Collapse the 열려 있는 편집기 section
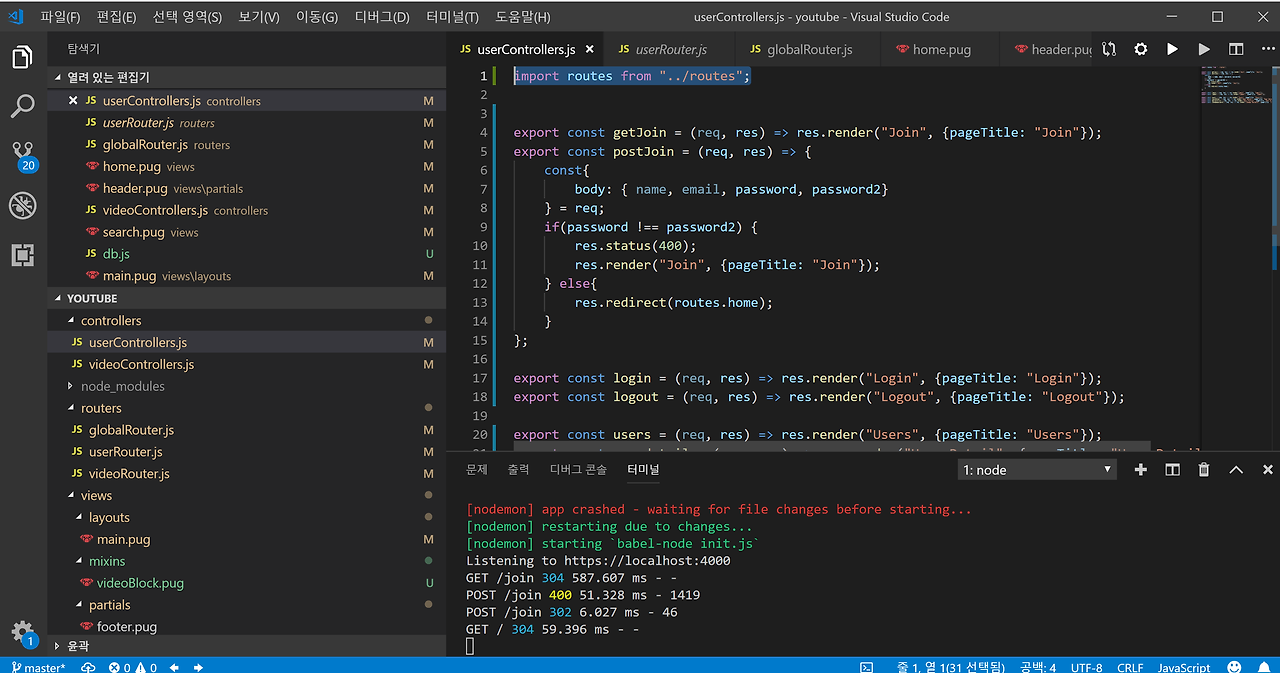The height and width of the screenshot is (673, 1280). pos(108,77)
